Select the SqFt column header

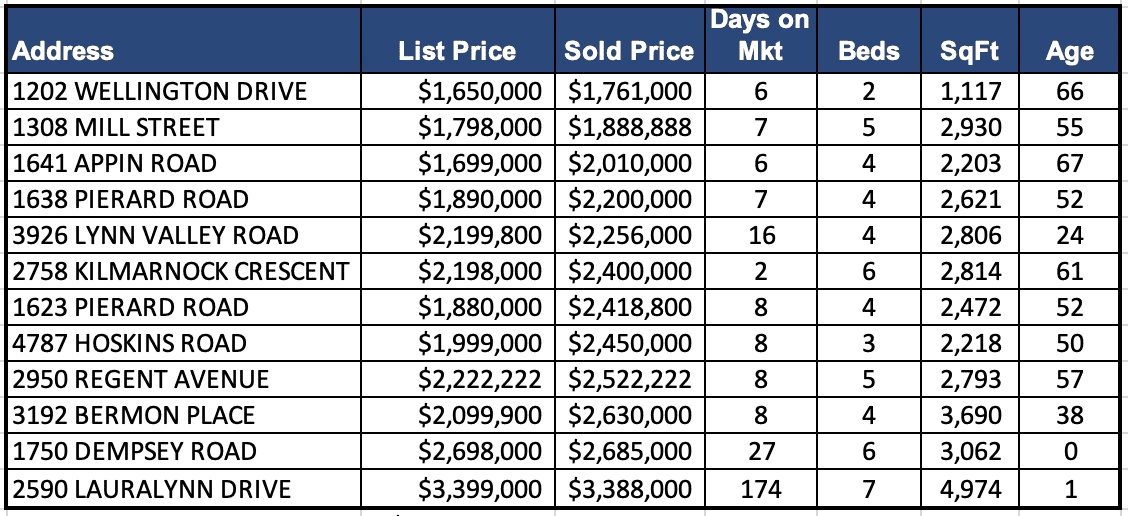tap(971, 51)
